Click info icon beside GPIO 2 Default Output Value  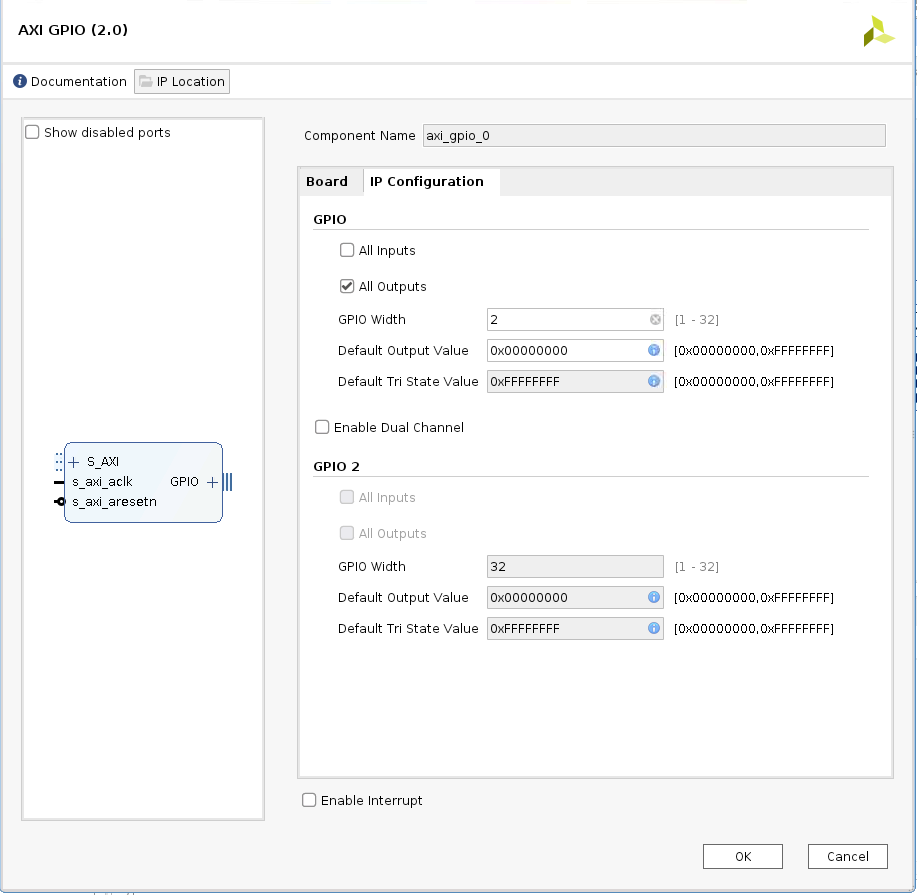(654, 598)
